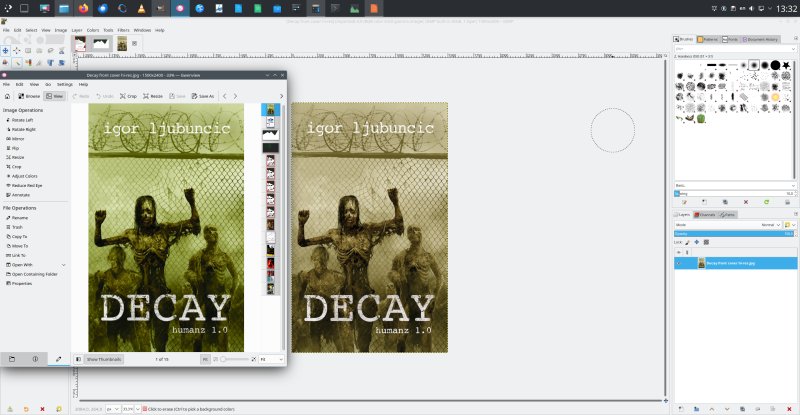Toggle the sidebar panel button
This screenshot has height=415, width=800.
tap(79, 358)
